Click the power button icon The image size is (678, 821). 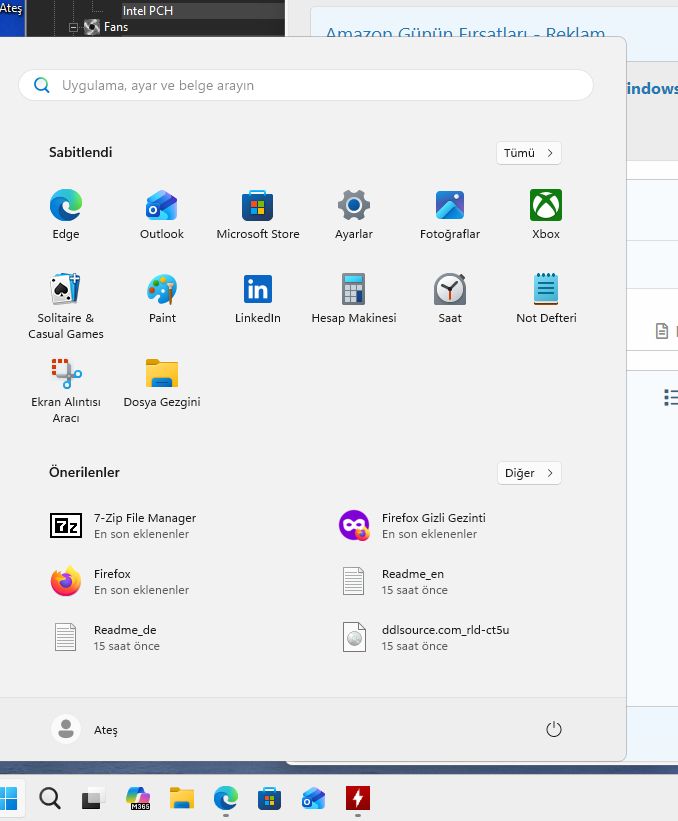tap(553, 729)
